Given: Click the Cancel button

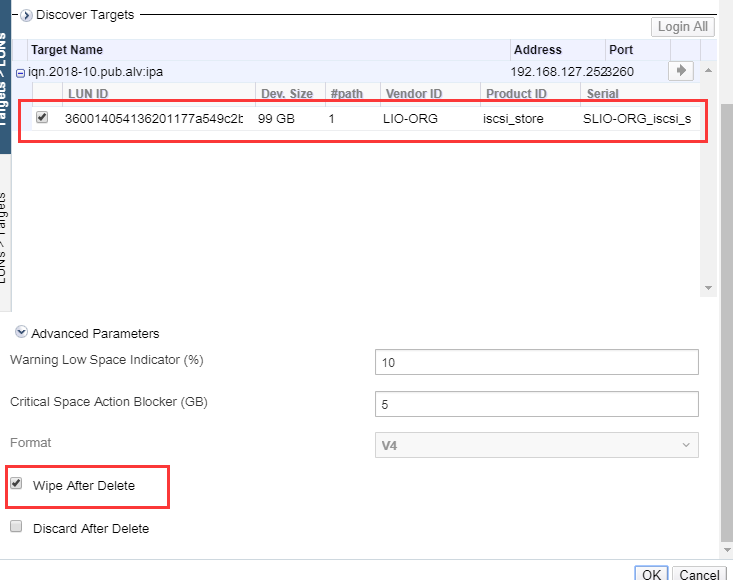Looking at the screenshot, I should coord(699,574).
